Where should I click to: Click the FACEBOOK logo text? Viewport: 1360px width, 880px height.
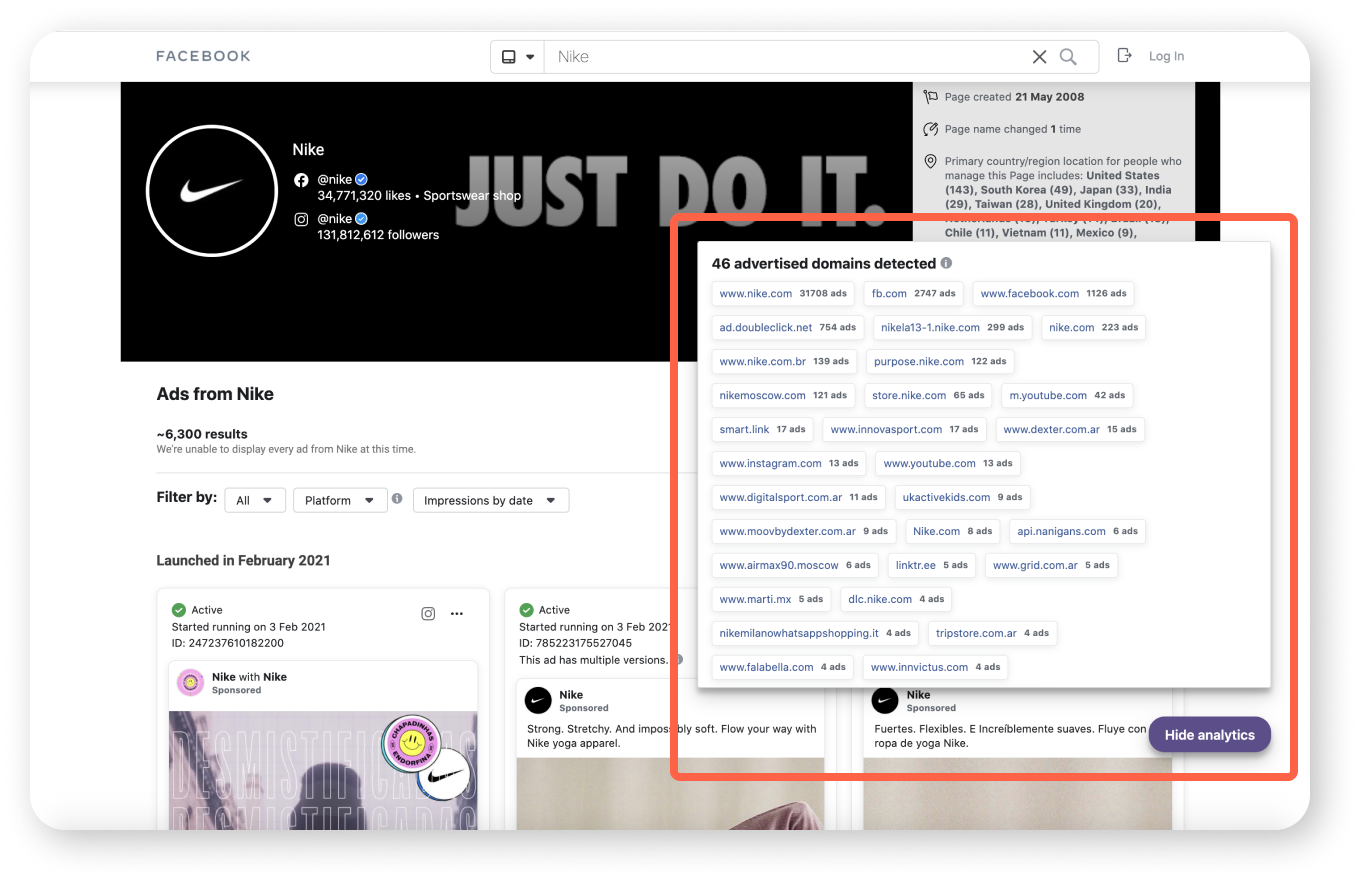203,56
